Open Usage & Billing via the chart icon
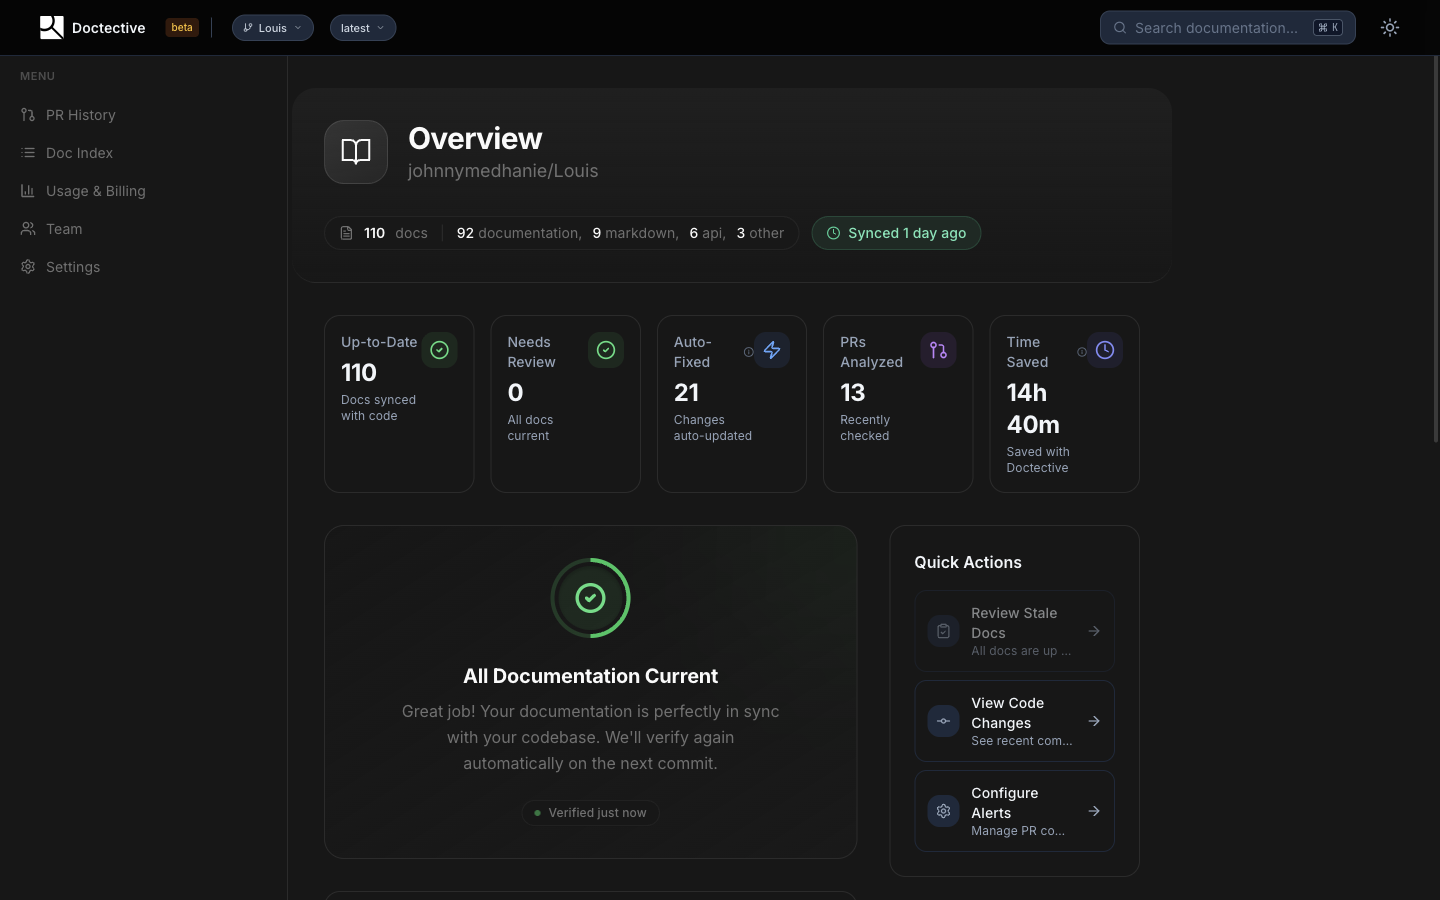1440x900 pixels. 28,191
